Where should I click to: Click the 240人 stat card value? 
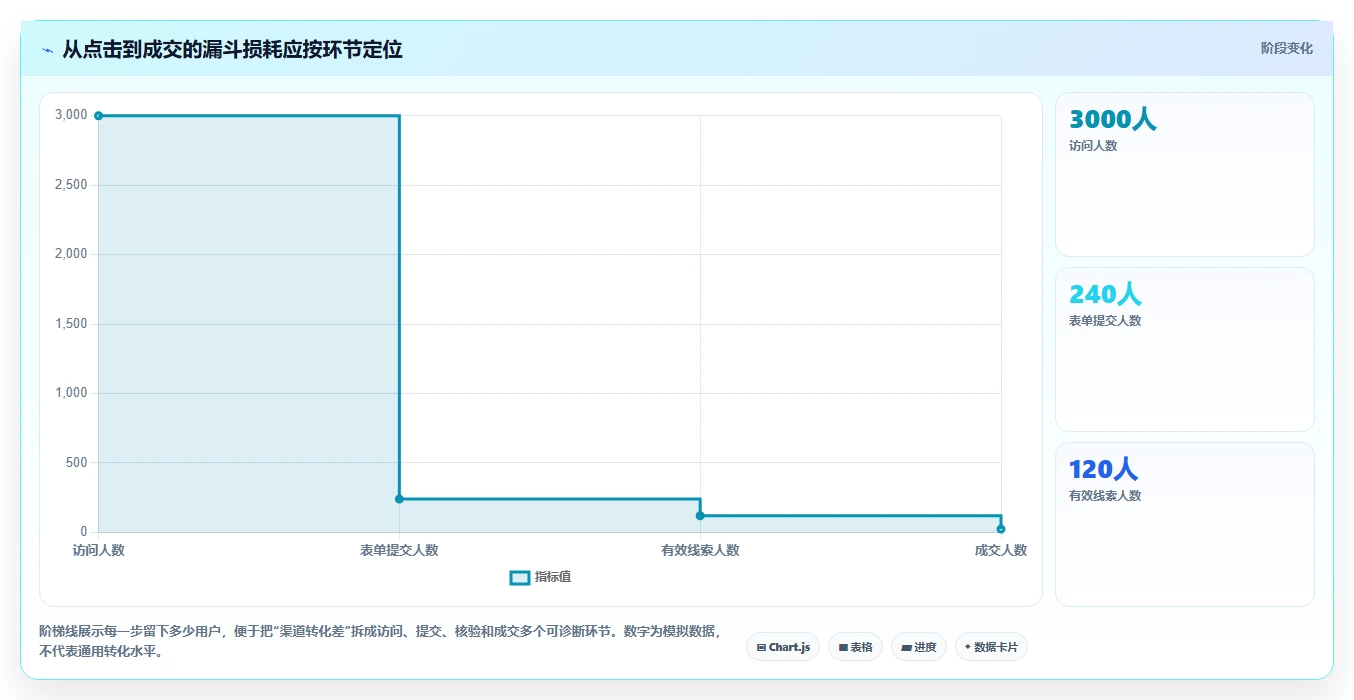pyautogui.click(x=1105, y=295)
